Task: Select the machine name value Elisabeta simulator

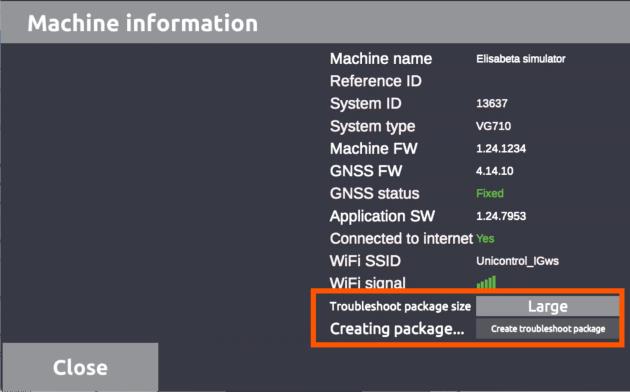Action: click(521, 59)
